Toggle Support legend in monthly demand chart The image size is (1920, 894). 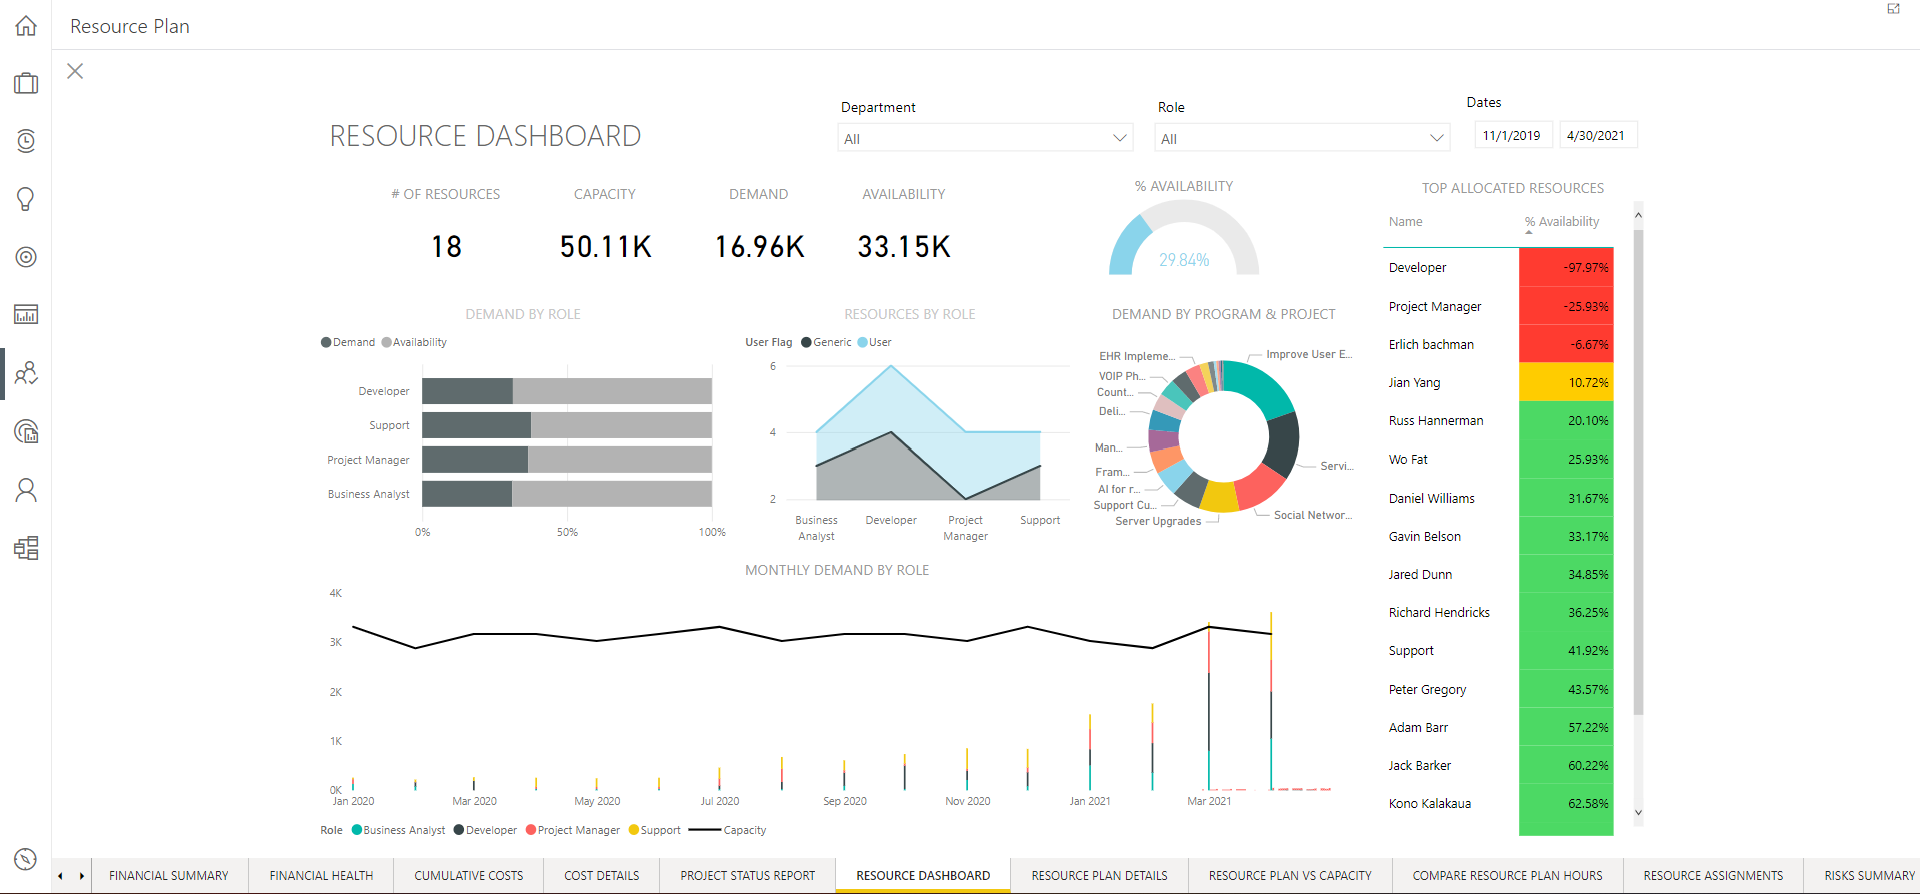[x=654, y=830]
